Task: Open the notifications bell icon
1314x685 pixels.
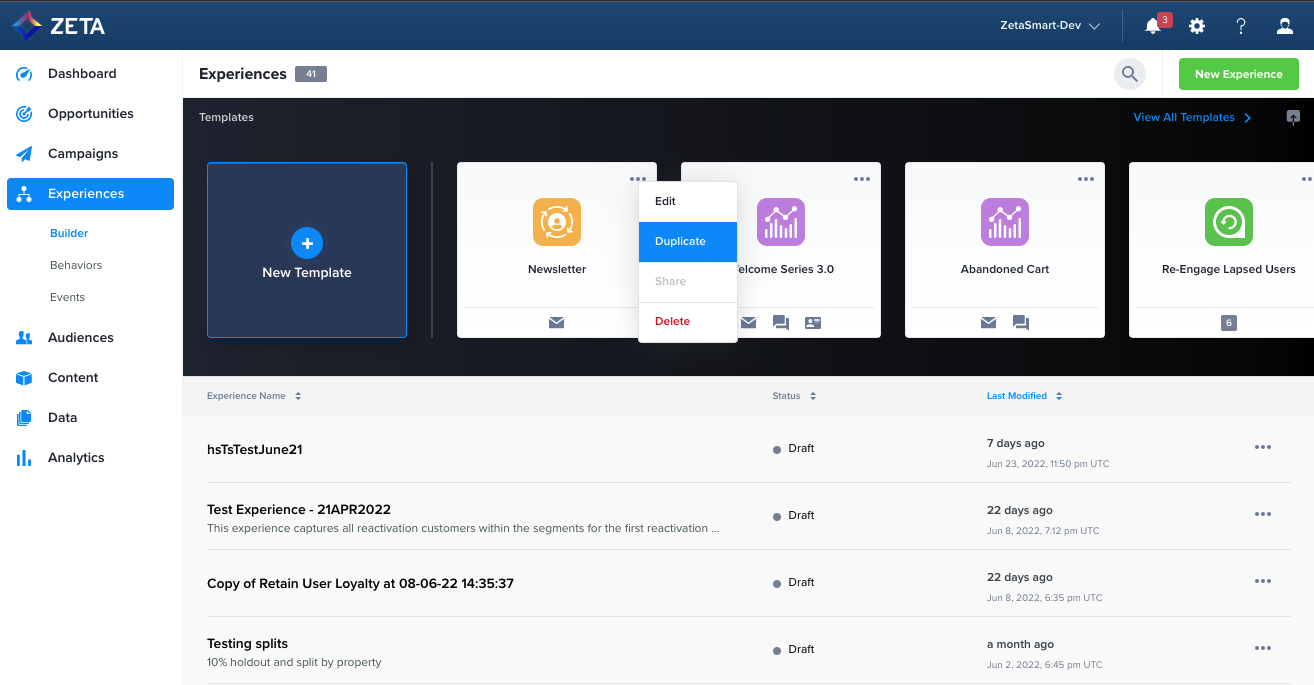Action: [1153, 26]
